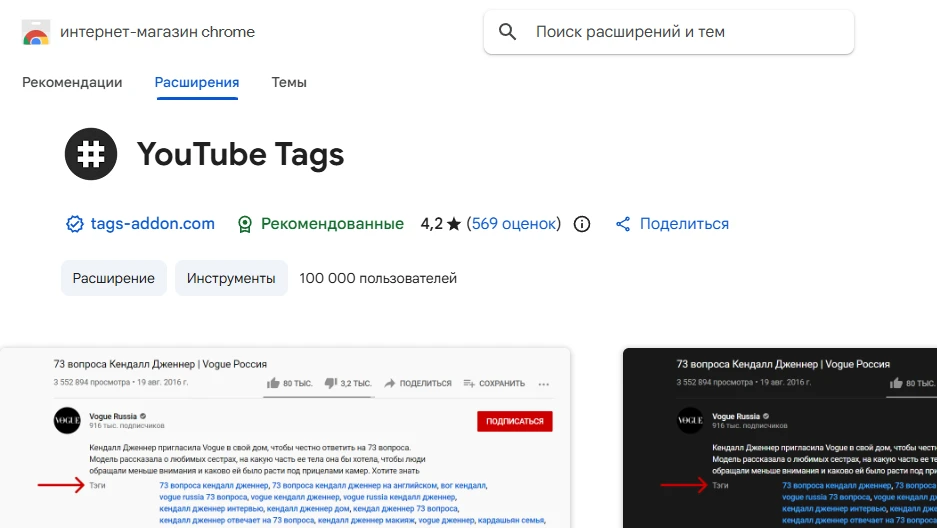
Task: Click the verified publisher badge icon
Action: pyautogui.click(x=75, y=224)
